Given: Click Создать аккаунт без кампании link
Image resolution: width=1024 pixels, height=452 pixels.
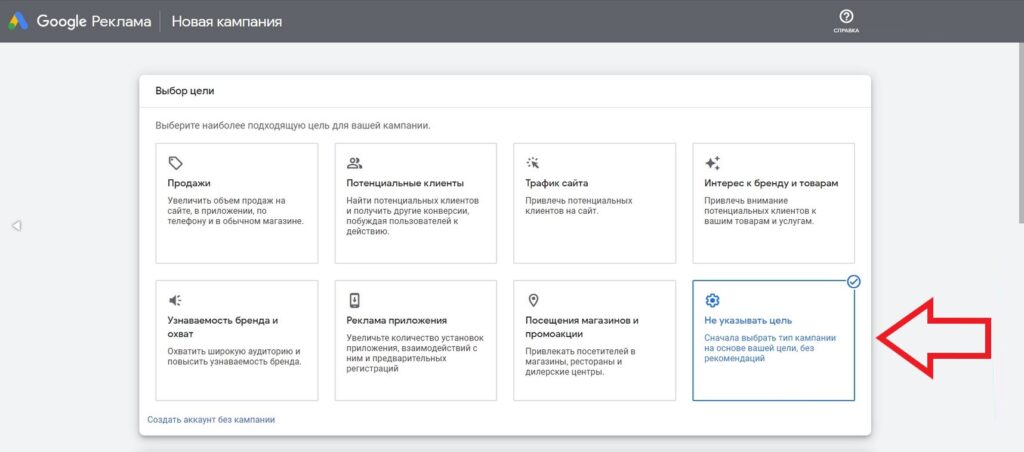Looking at the screenshot, I should tap(211, 419).
